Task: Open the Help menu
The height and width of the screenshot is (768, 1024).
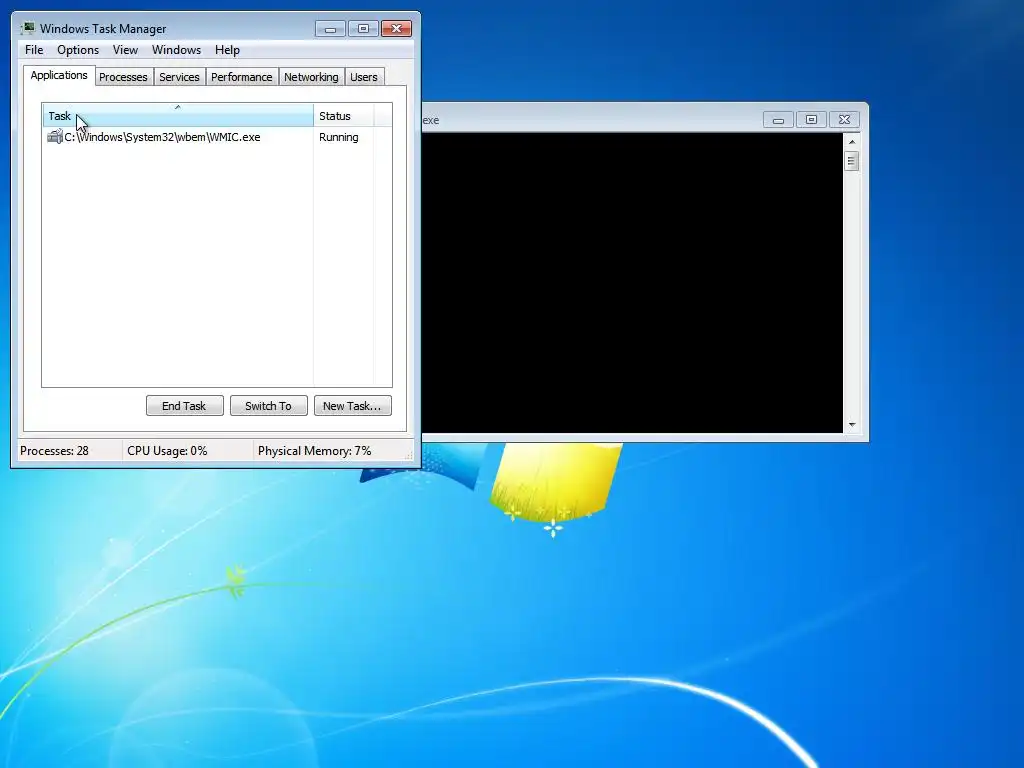Action: coord(227,50)
